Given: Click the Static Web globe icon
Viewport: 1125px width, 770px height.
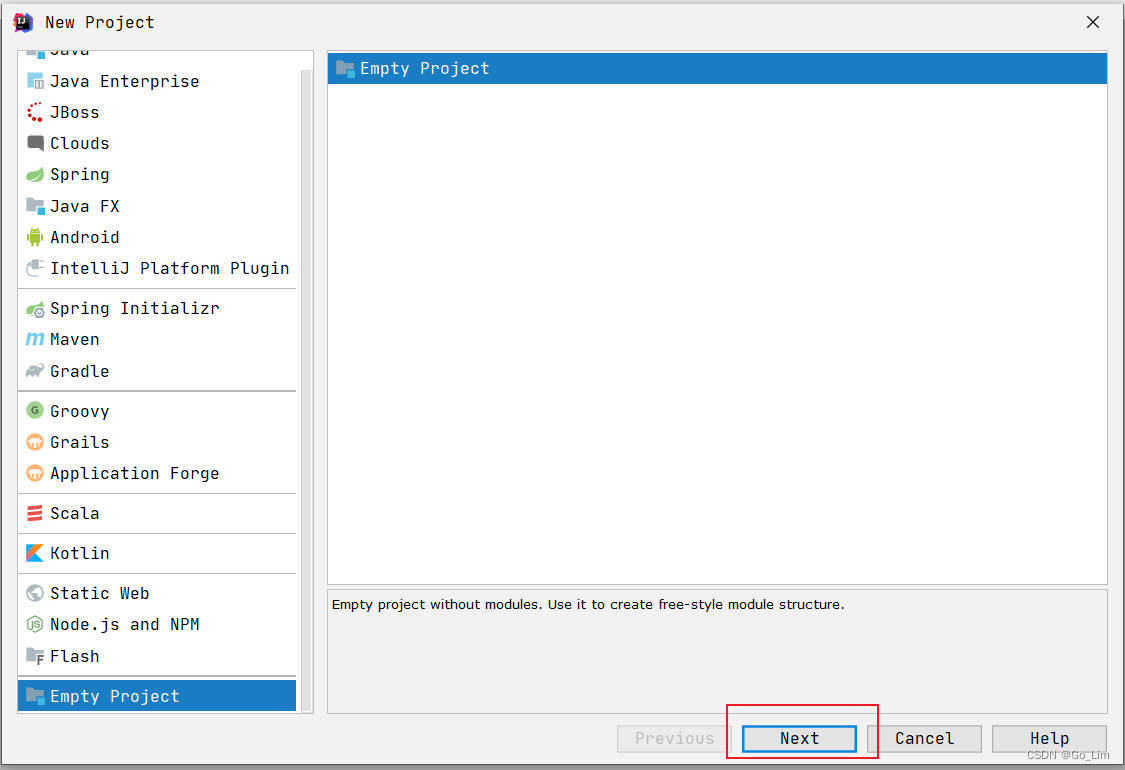Looking at the screenshot, I should [x=34, y=593].
